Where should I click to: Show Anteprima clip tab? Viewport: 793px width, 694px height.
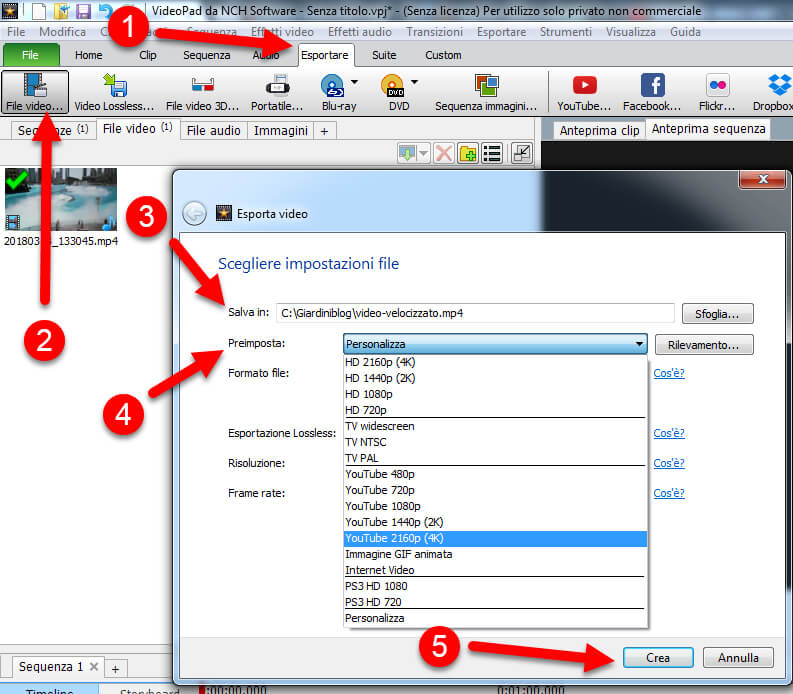599,131
